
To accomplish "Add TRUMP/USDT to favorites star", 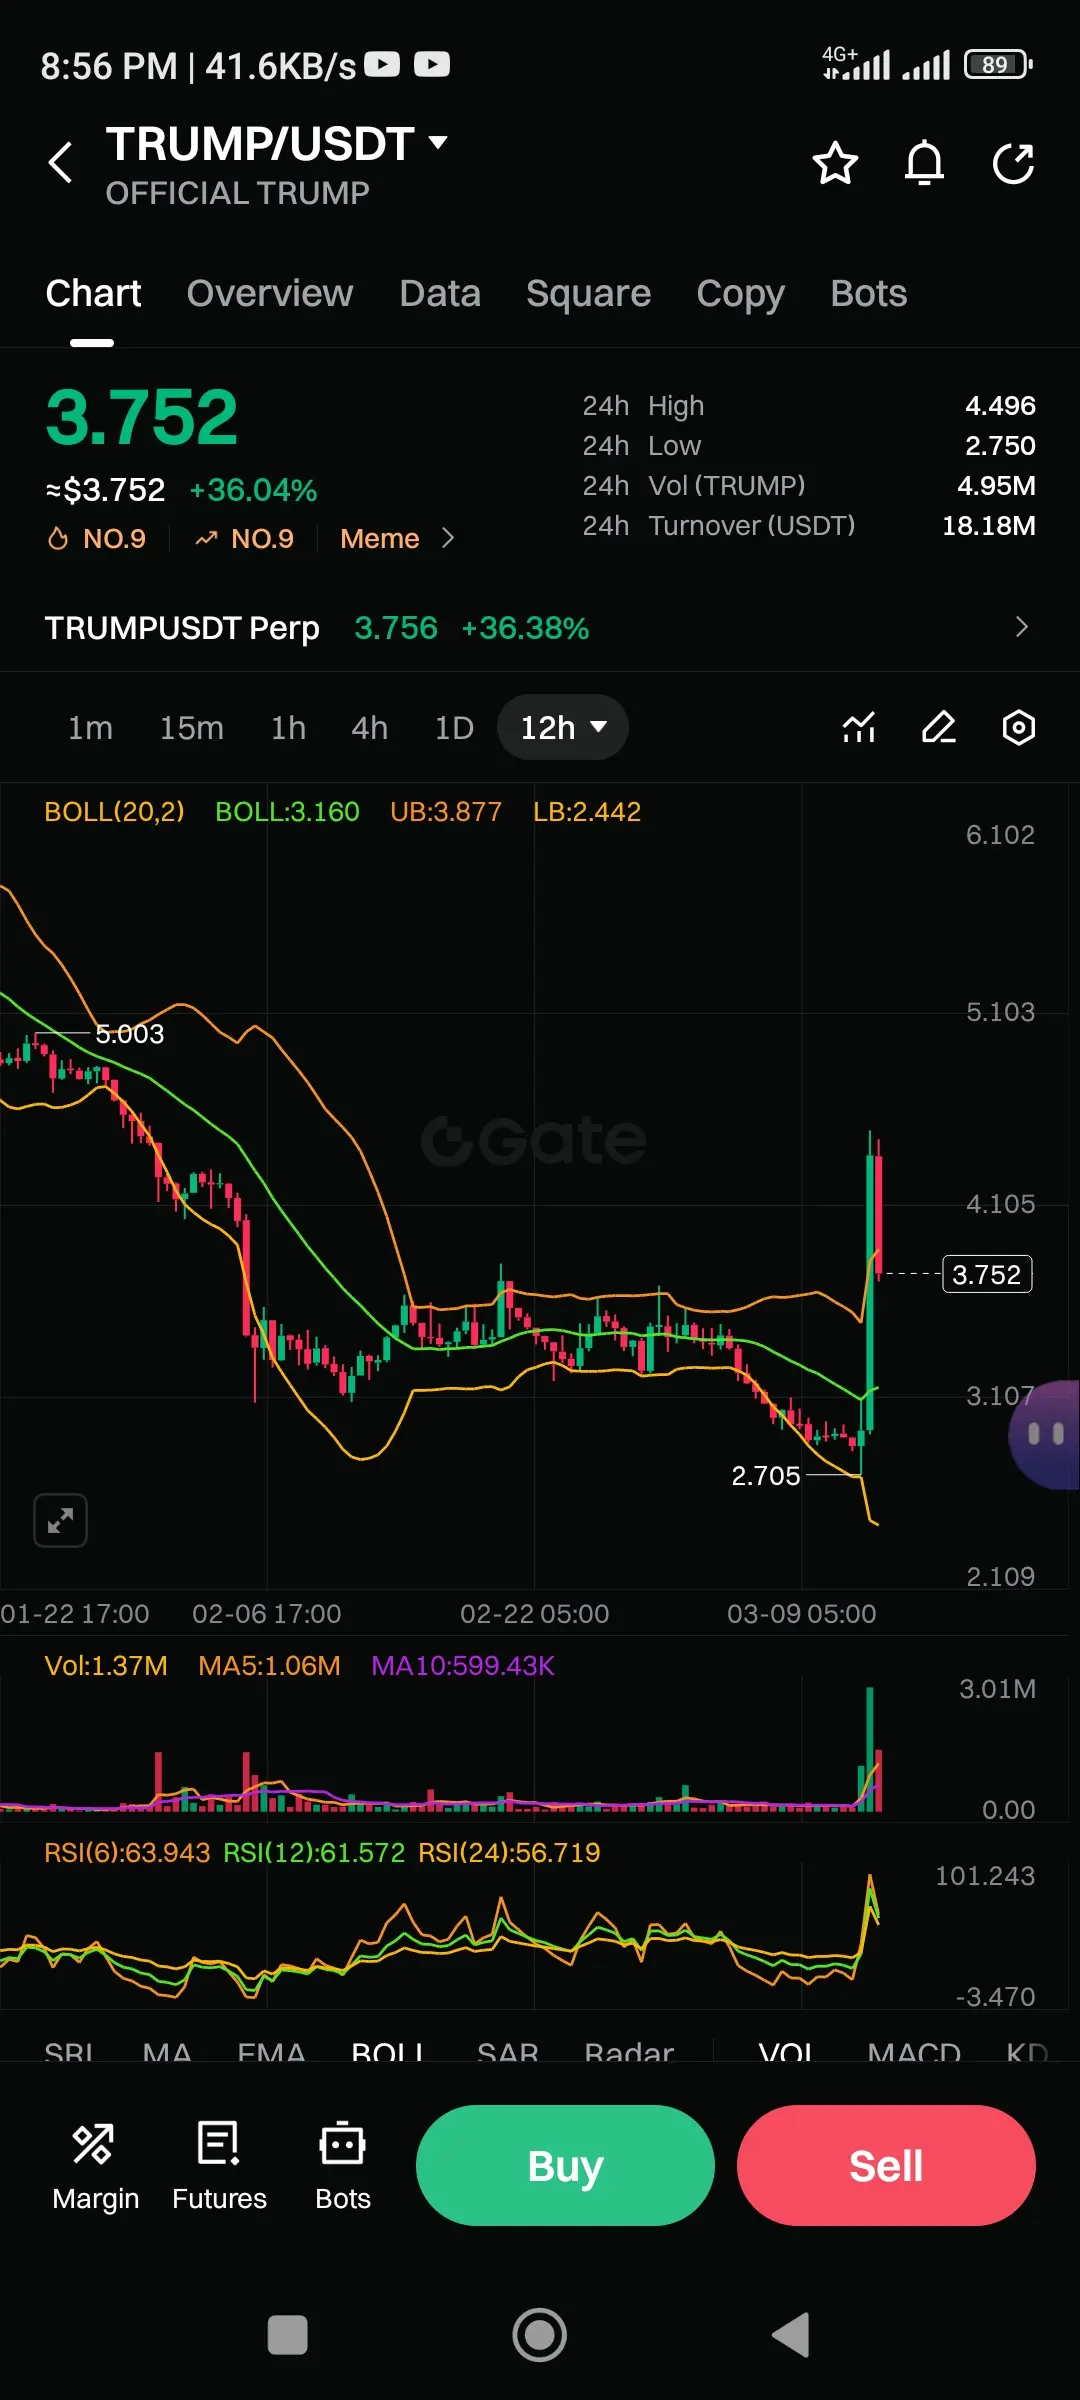I will tap(835, 163).
